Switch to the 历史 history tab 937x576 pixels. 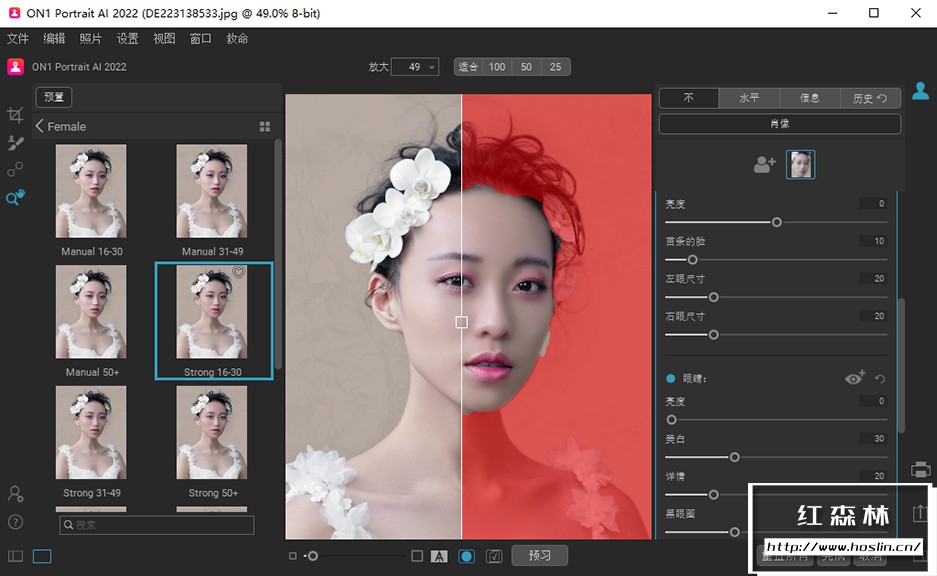(869, 98)
